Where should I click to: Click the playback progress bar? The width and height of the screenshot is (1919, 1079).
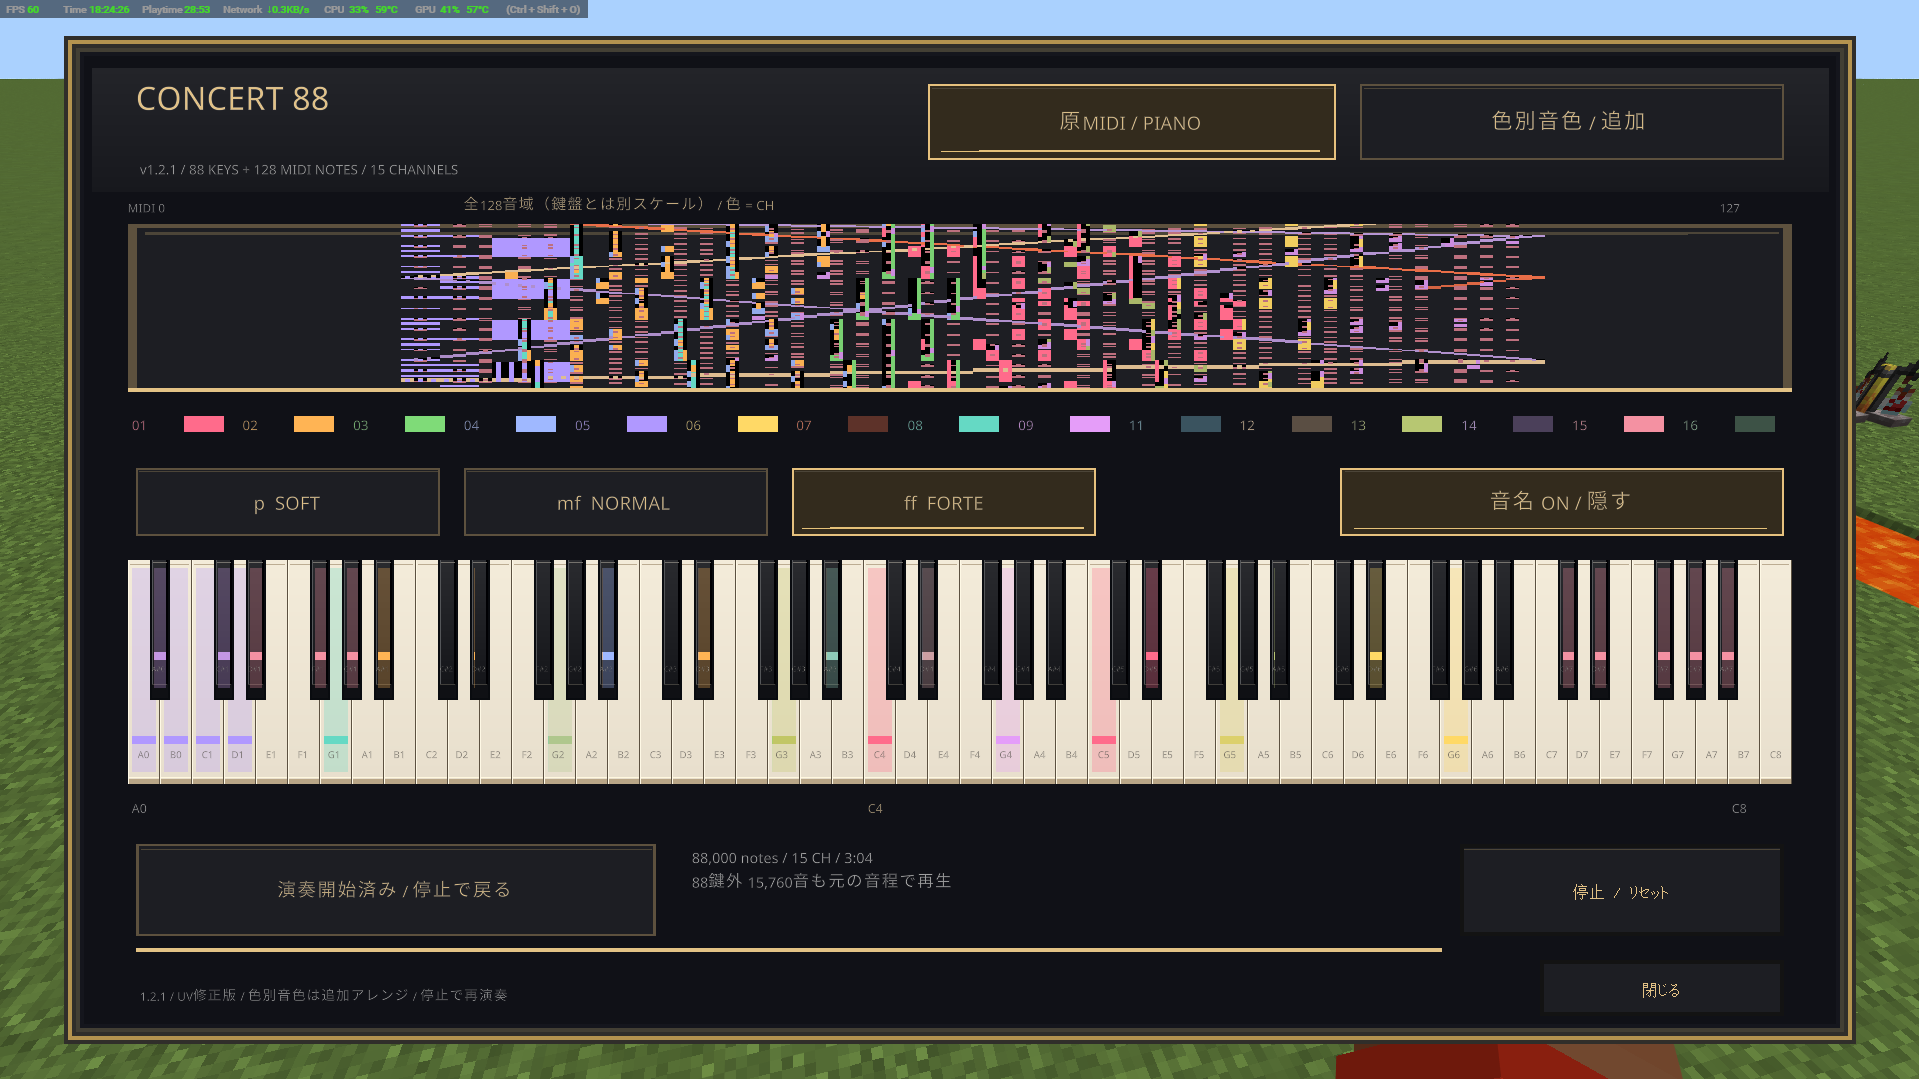pyautogui.click(x=789, y=949)
